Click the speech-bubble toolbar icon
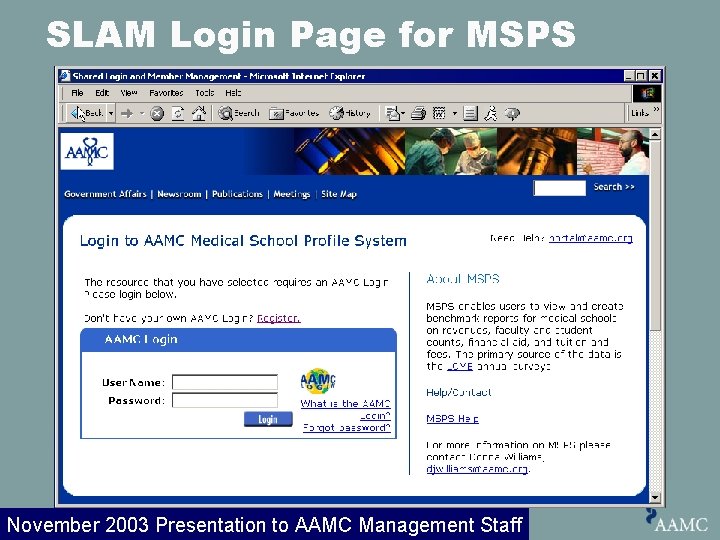The image size is (720, 540). tap(512, 113)
